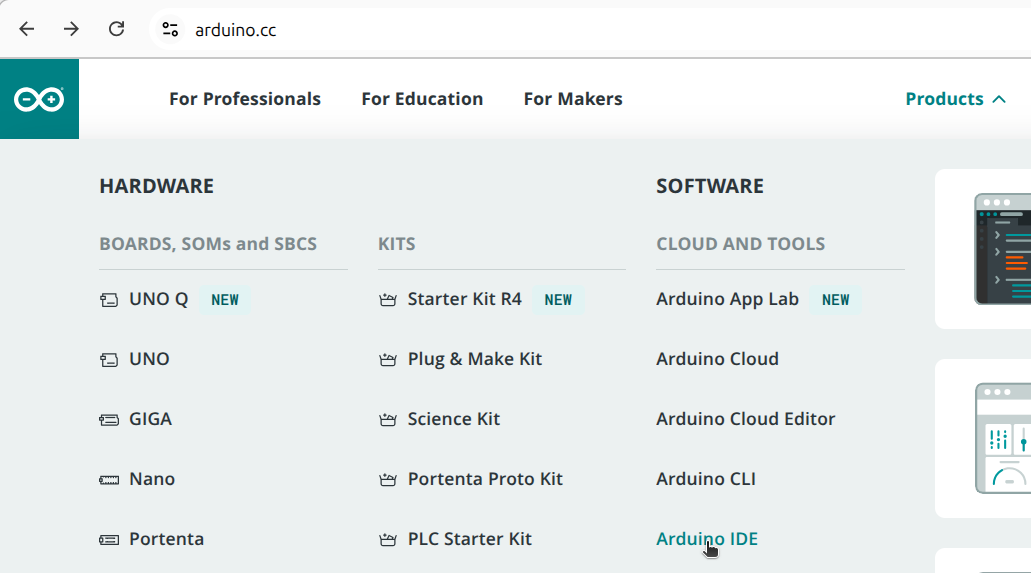Screen dimensions: 1031x573
Task: Open the UNO boards link
Action: pyautogui.click(x=149, y=359)
